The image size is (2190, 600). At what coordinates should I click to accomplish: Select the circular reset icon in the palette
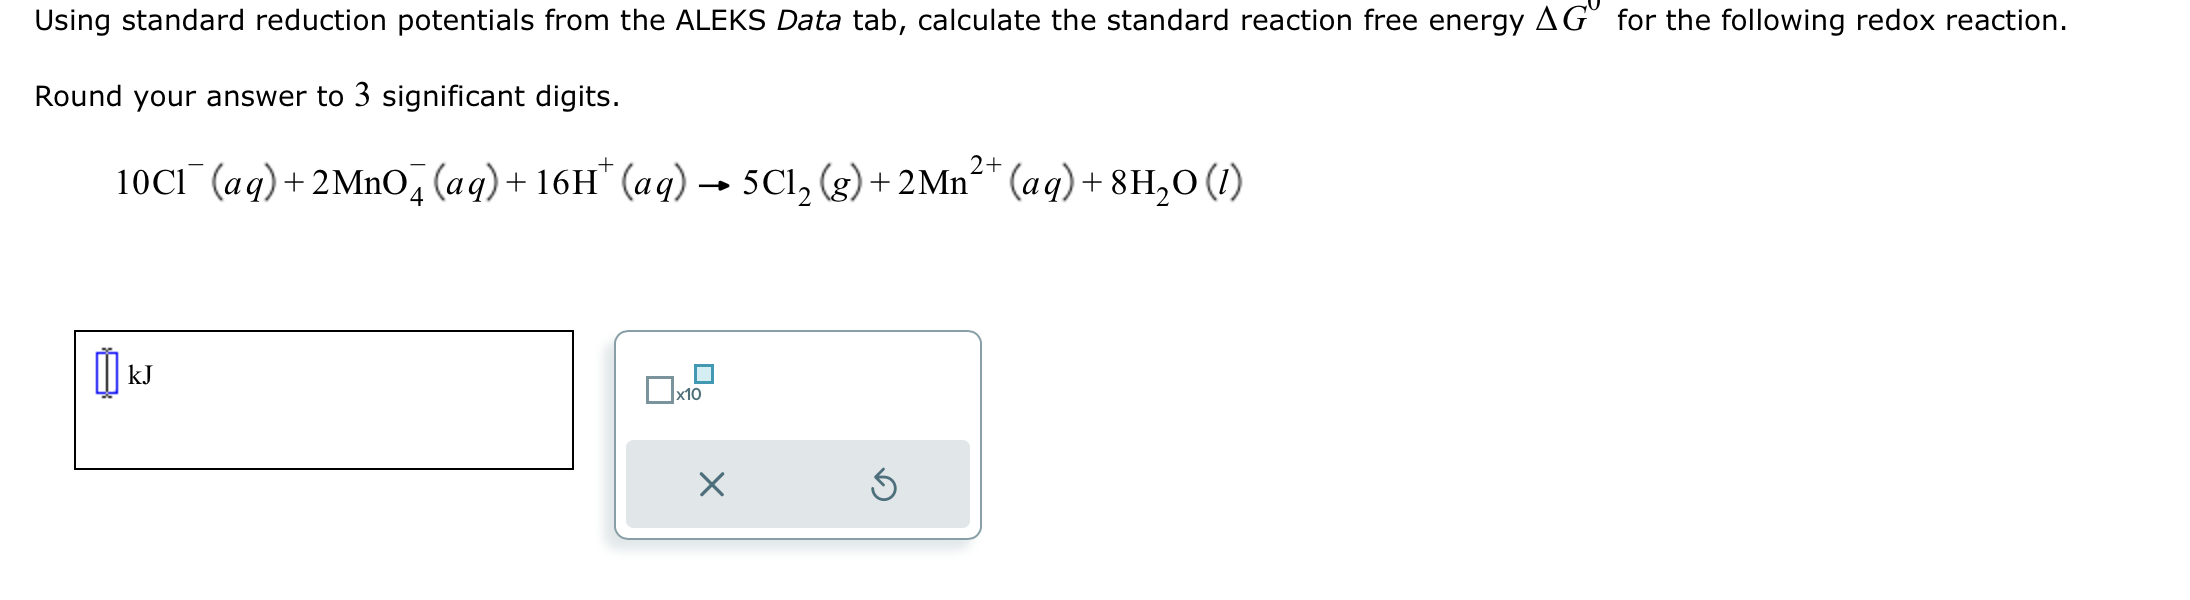pos(884,484)
